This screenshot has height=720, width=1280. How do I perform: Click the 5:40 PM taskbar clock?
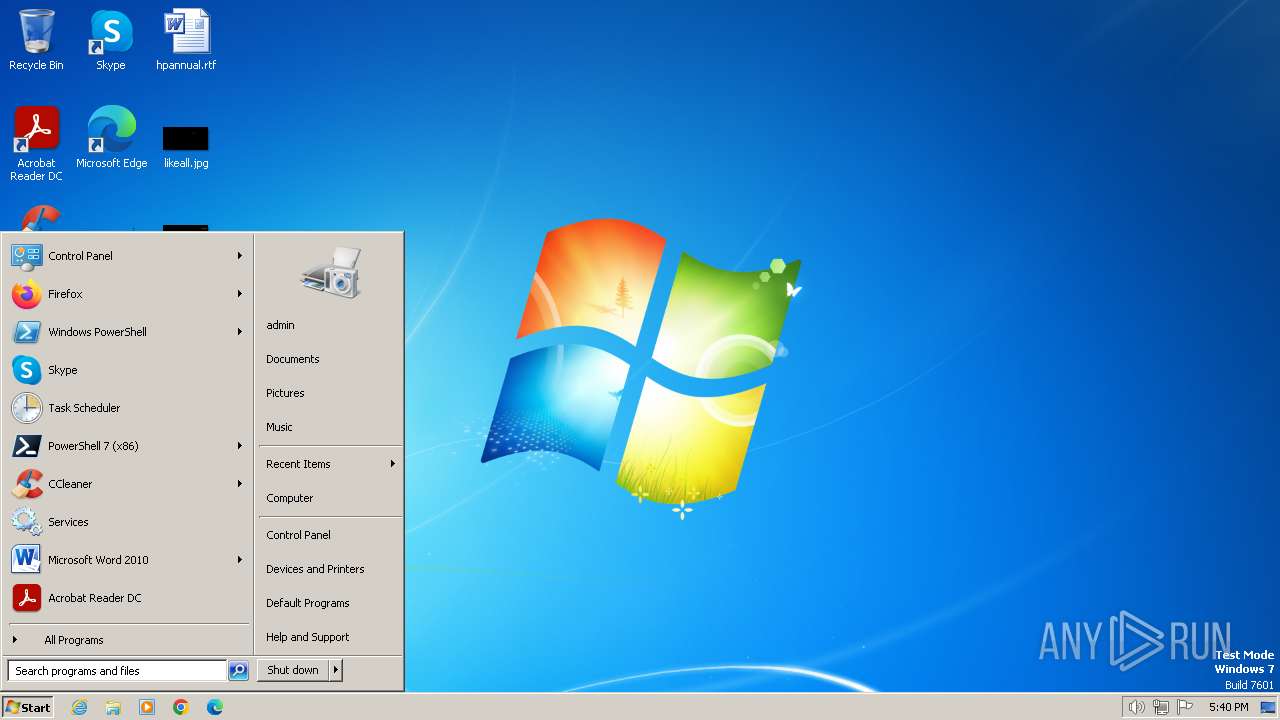[x=1228, y=707]
